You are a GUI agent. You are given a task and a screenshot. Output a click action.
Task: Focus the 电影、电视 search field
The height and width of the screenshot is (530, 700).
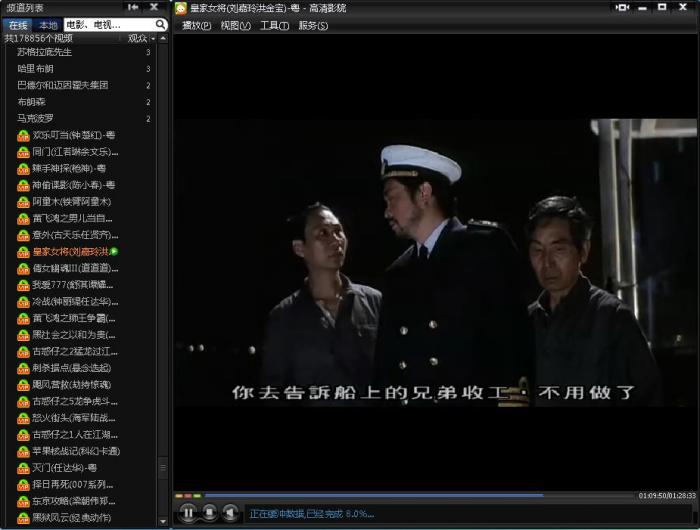[109, 25]
